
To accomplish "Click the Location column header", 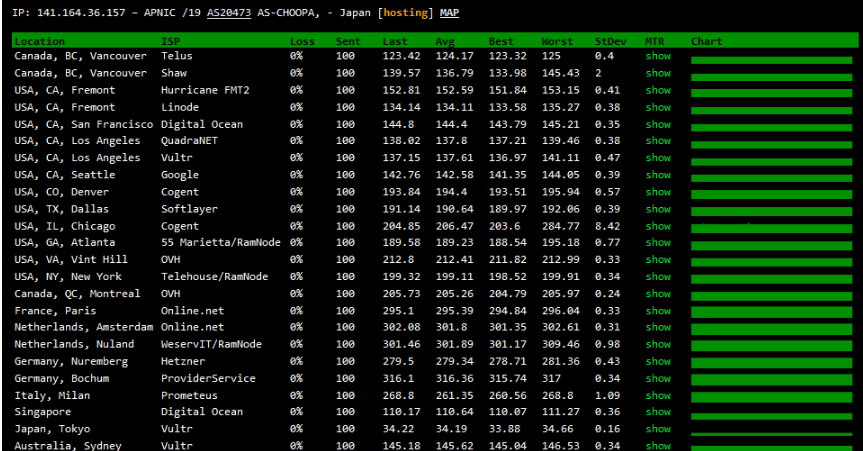I will click(40, 41).
